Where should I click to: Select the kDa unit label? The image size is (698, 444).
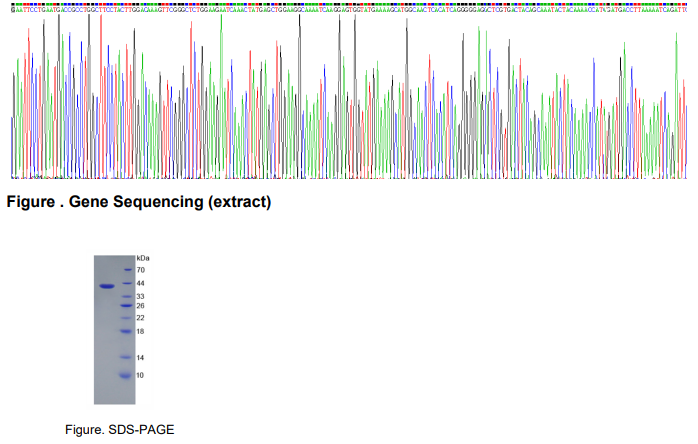point(142,258)
